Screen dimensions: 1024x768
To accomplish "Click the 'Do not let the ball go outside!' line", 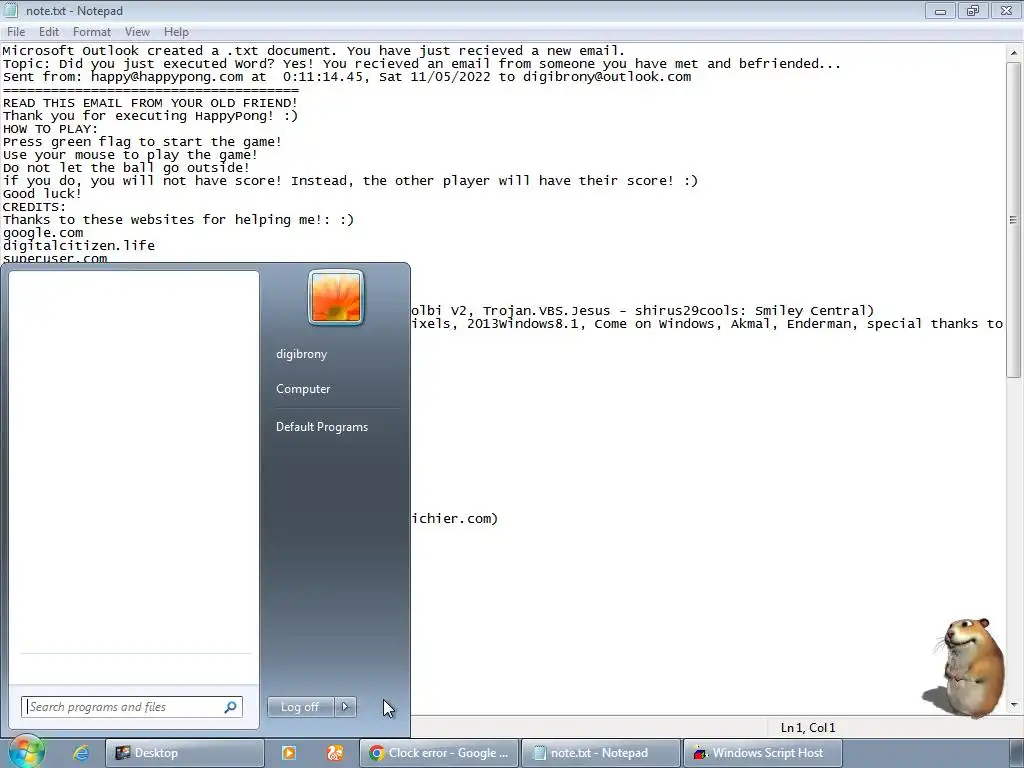I will pyautogui.click(x=127, y=168).
